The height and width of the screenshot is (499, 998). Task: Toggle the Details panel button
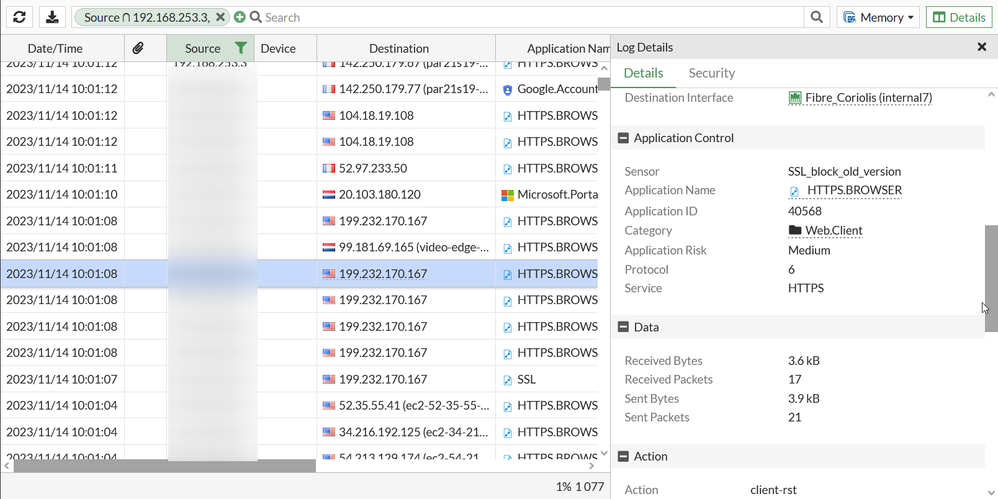coord(958,17)
